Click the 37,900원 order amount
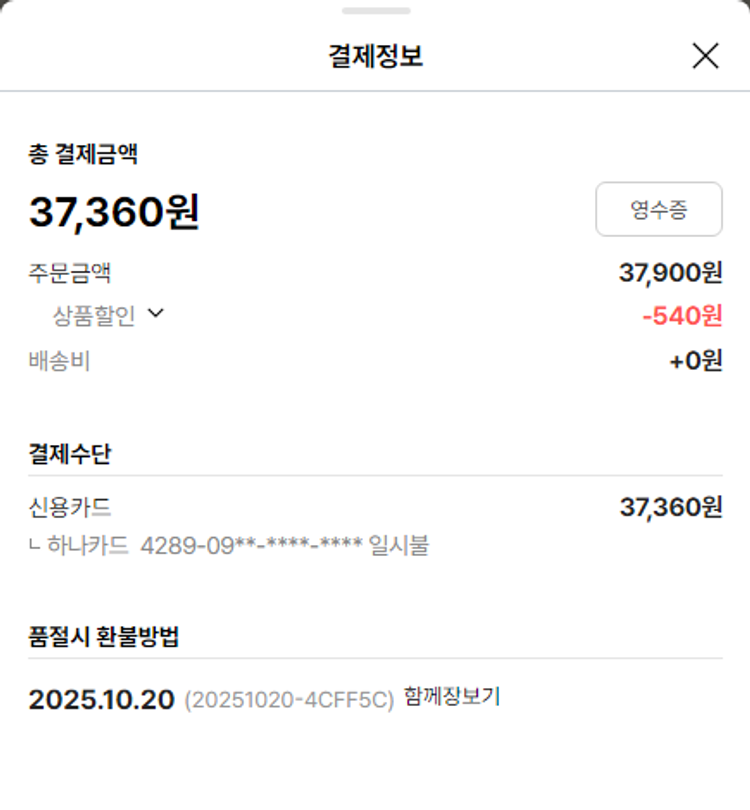 [670, 272]
